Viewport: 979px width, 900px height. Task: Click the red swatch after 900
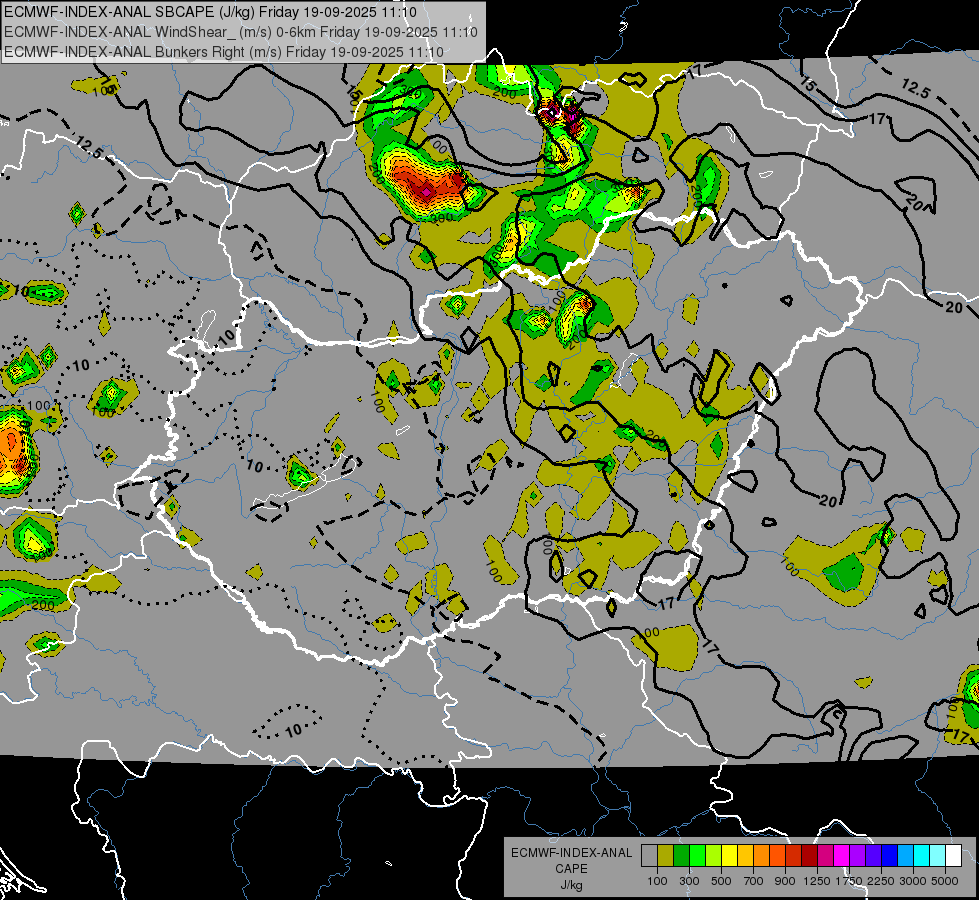pyautogui.click(x=794, y=856)
